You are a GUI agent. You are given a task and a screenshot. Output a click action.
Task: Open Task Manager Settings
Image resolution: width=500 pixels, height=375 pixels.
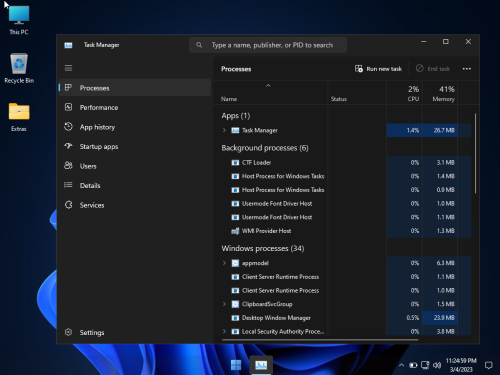click(135, 332)
